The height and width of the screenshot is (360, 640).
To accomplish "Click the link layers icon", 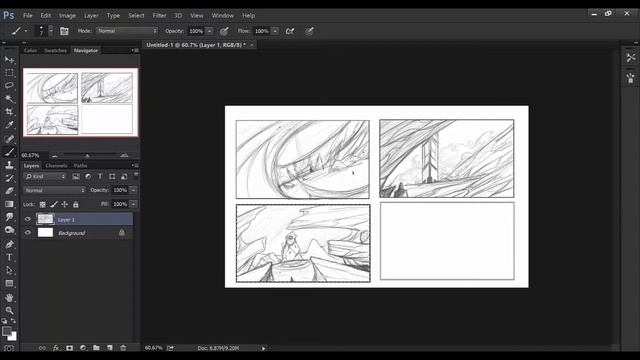I will [x=42, y=348].
